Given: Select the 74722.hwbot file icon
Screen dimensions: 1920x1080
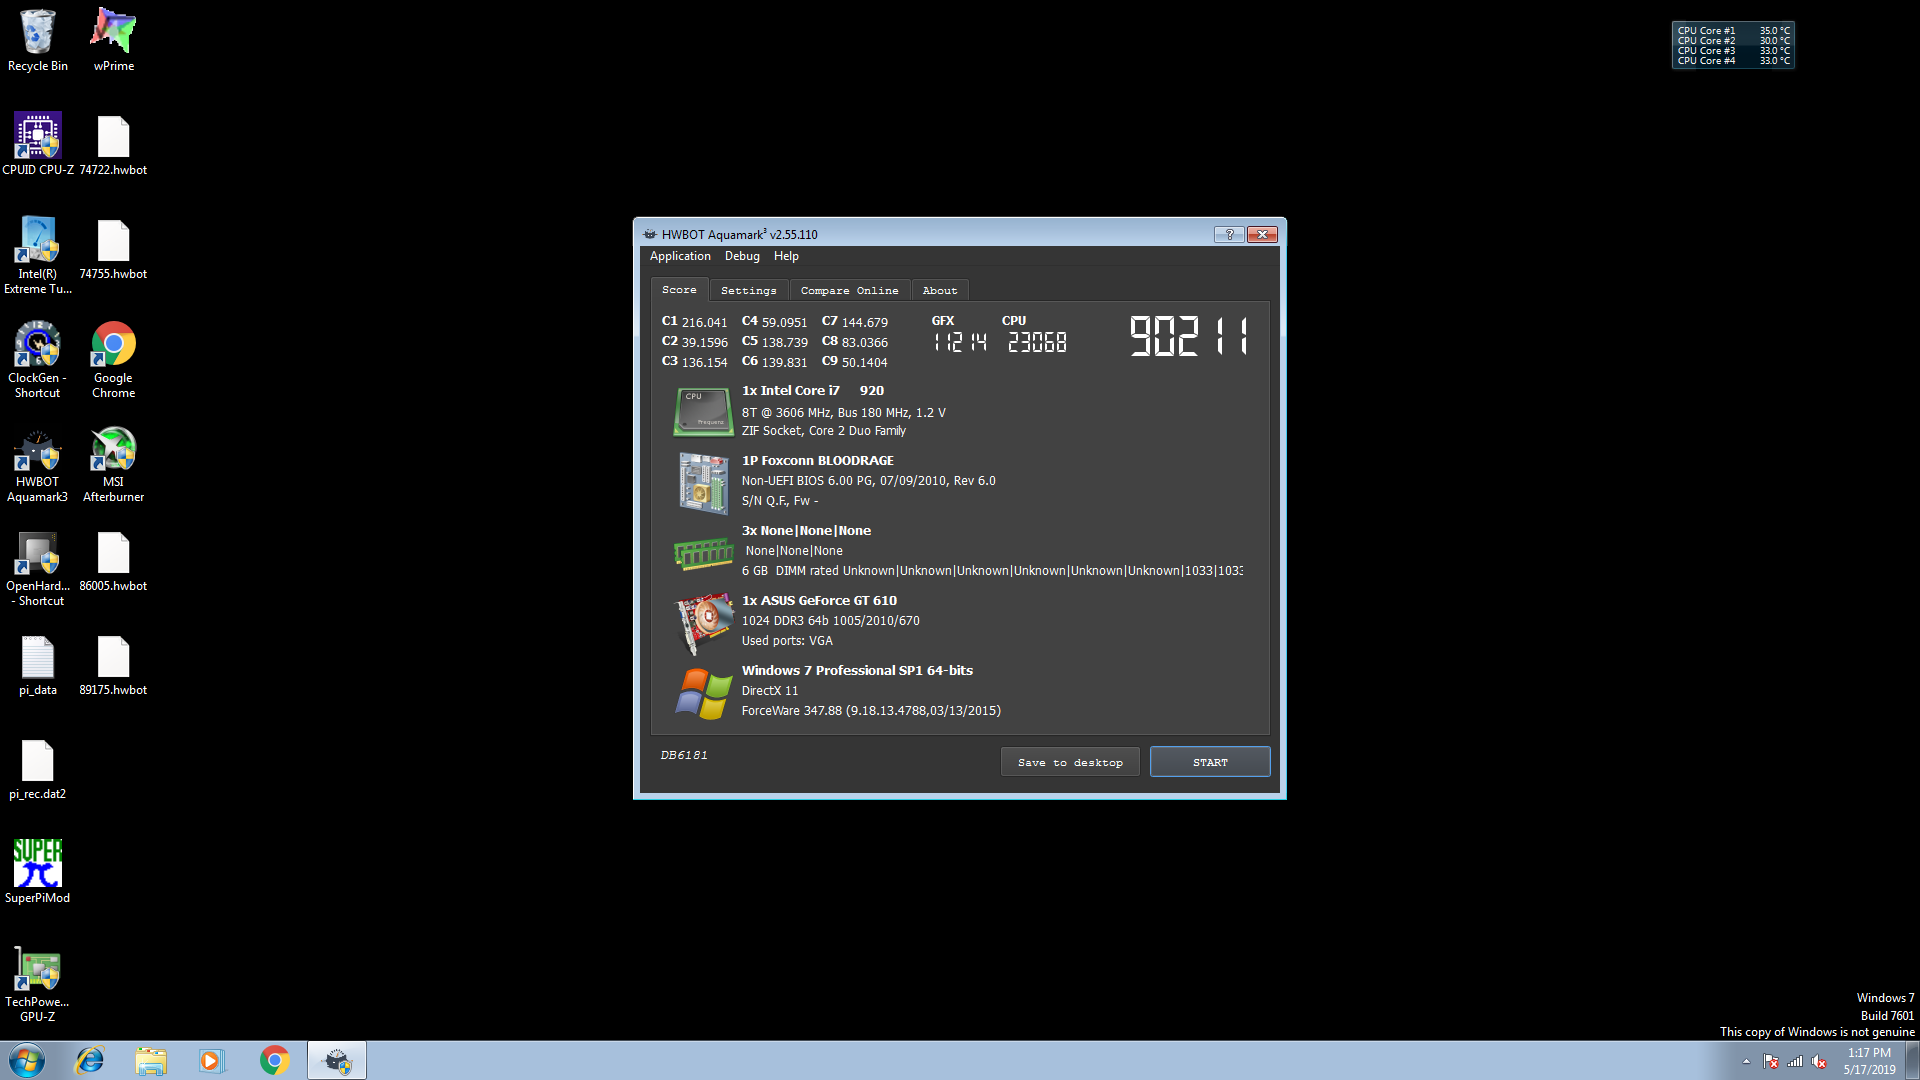Looking at the screenshot, I should click(x=113, y=144).
